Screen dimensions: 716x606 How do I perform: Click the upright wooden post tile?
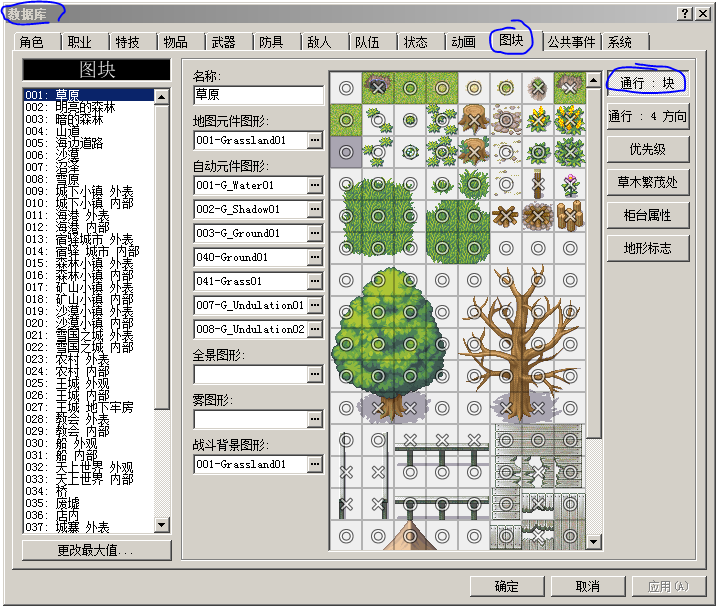[538, 184]
